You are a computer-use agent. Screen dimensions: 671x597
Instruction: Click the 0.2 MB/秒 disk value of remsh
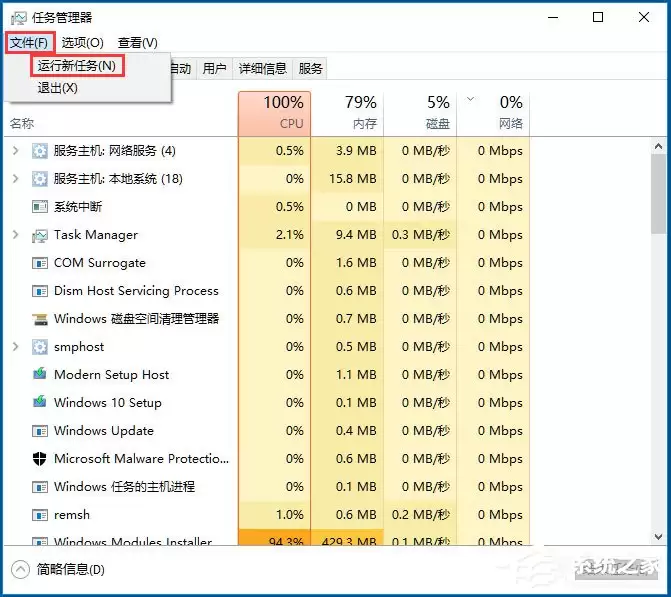pyautogui.click(x=421, y=515)
